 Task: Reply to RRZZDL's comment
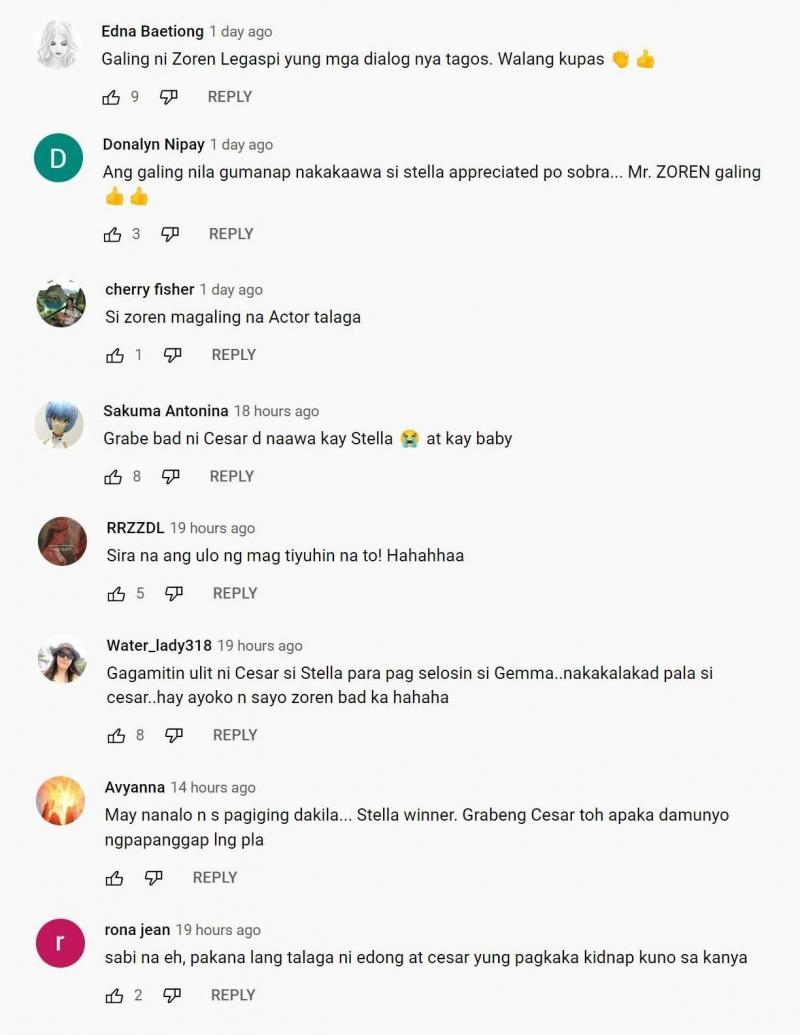pos(235,594)
